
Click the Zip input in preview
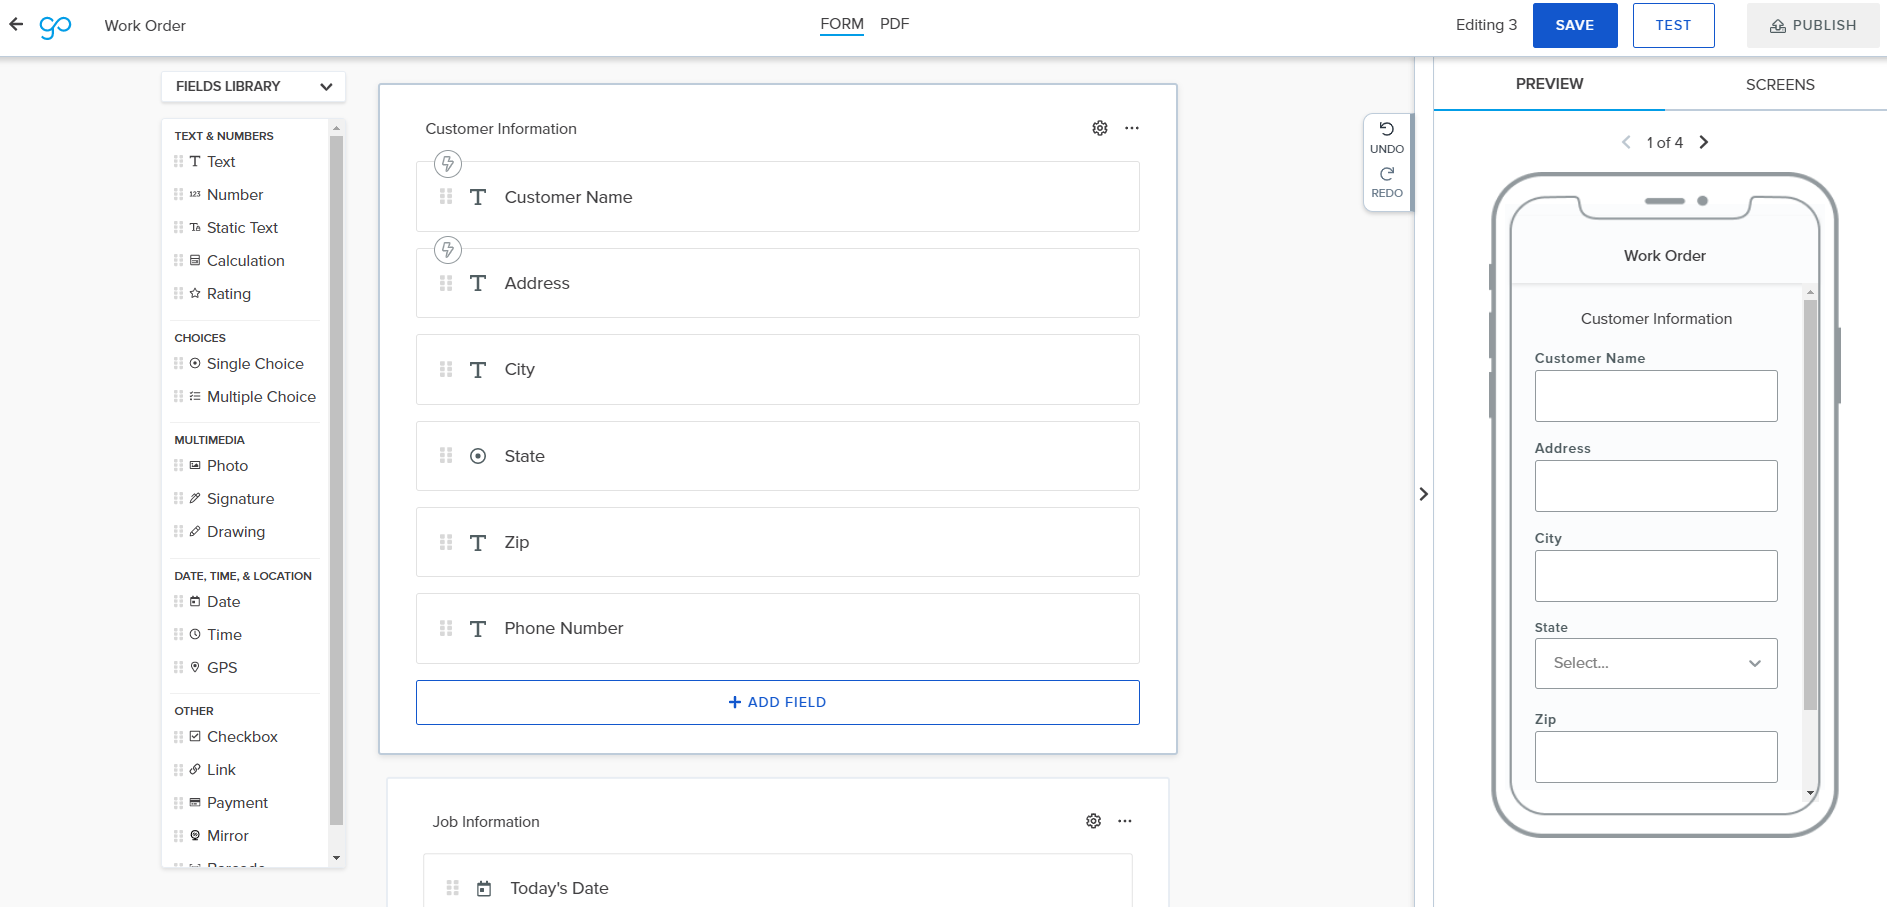point(1656,757)
